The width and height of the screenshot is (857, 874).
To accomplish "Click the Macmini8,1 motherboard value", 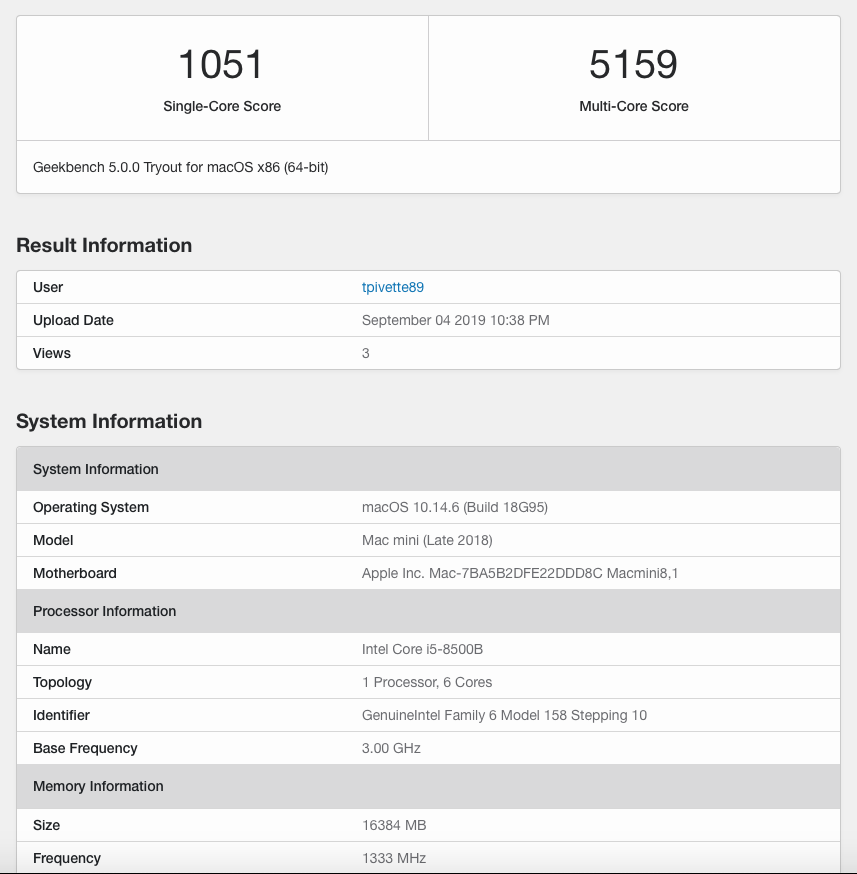I will [520, 573].
